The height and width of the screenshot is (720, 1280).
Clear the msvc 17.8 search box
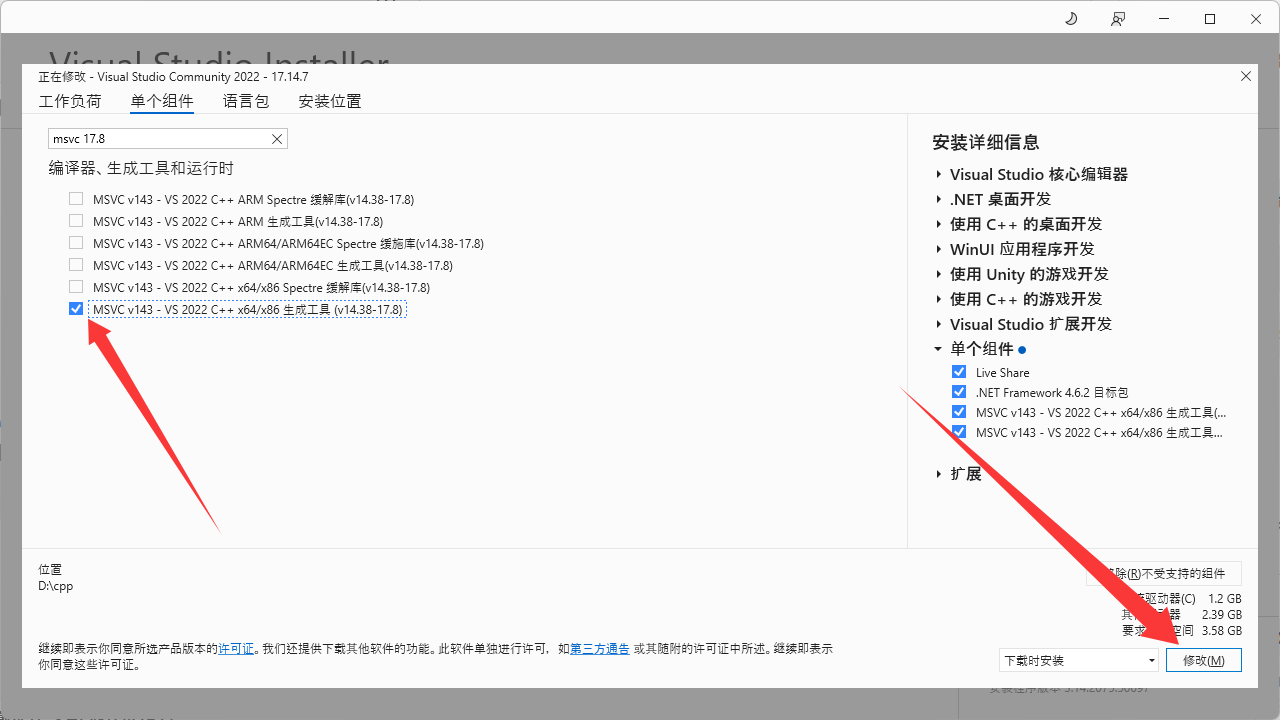[x=277, y=139]
